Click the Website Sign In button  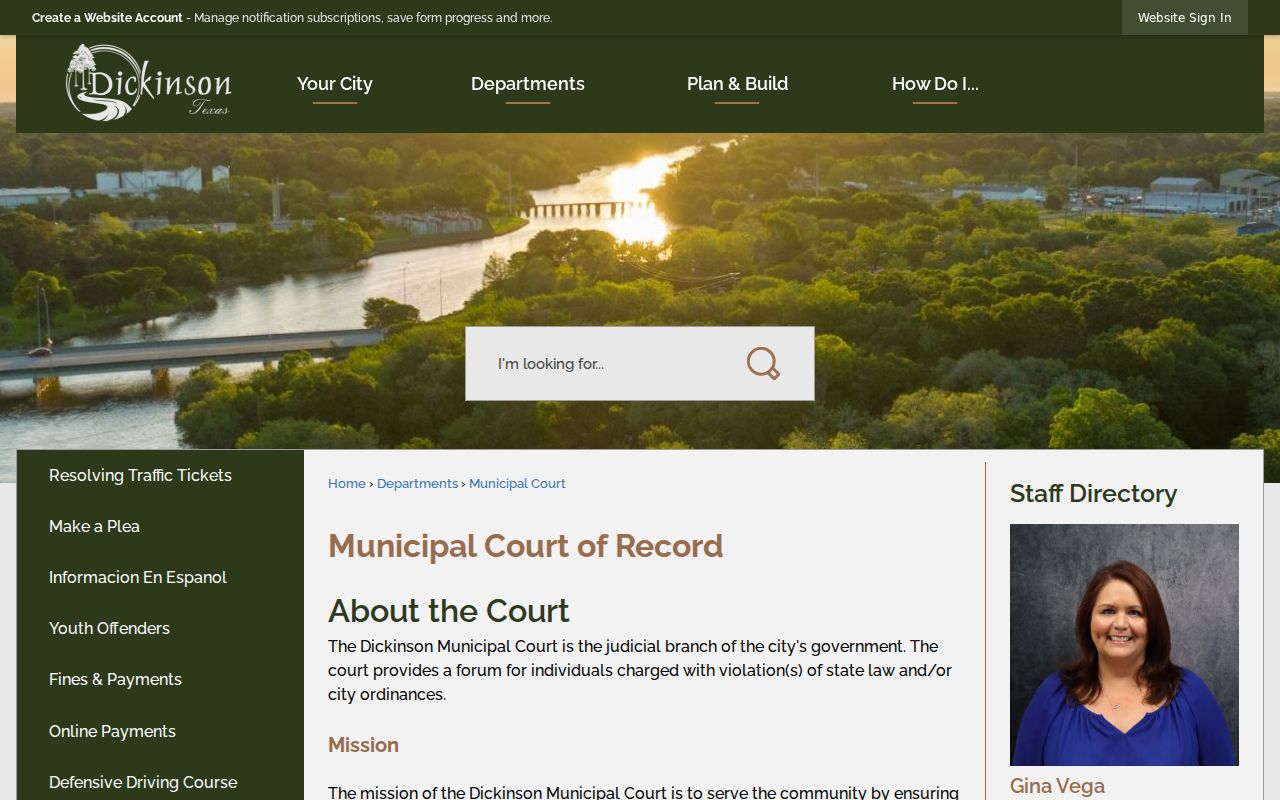click(x=1184, y=18)
